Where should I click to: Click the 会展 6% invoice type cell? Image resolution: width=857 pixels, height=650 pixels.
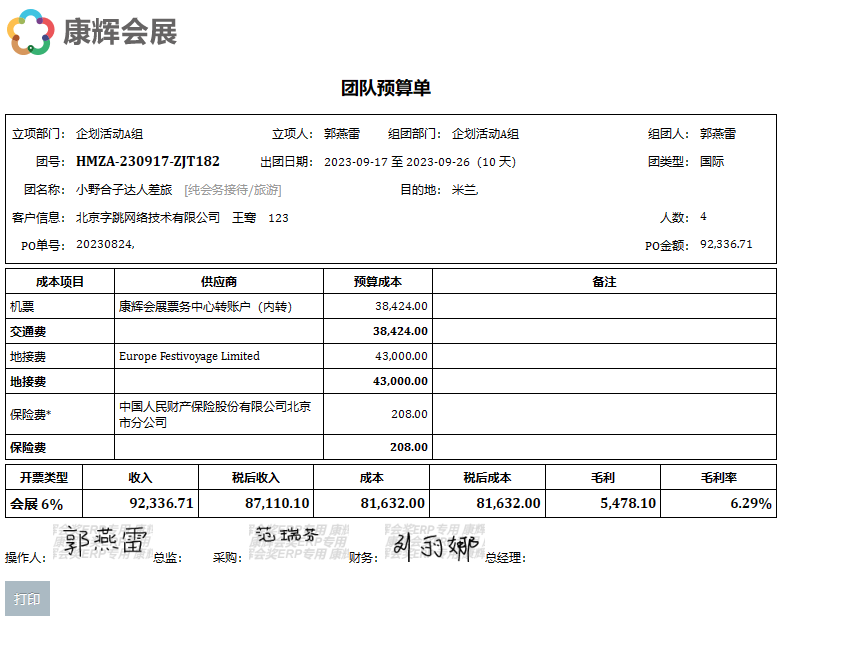click(x=37, y=503)
